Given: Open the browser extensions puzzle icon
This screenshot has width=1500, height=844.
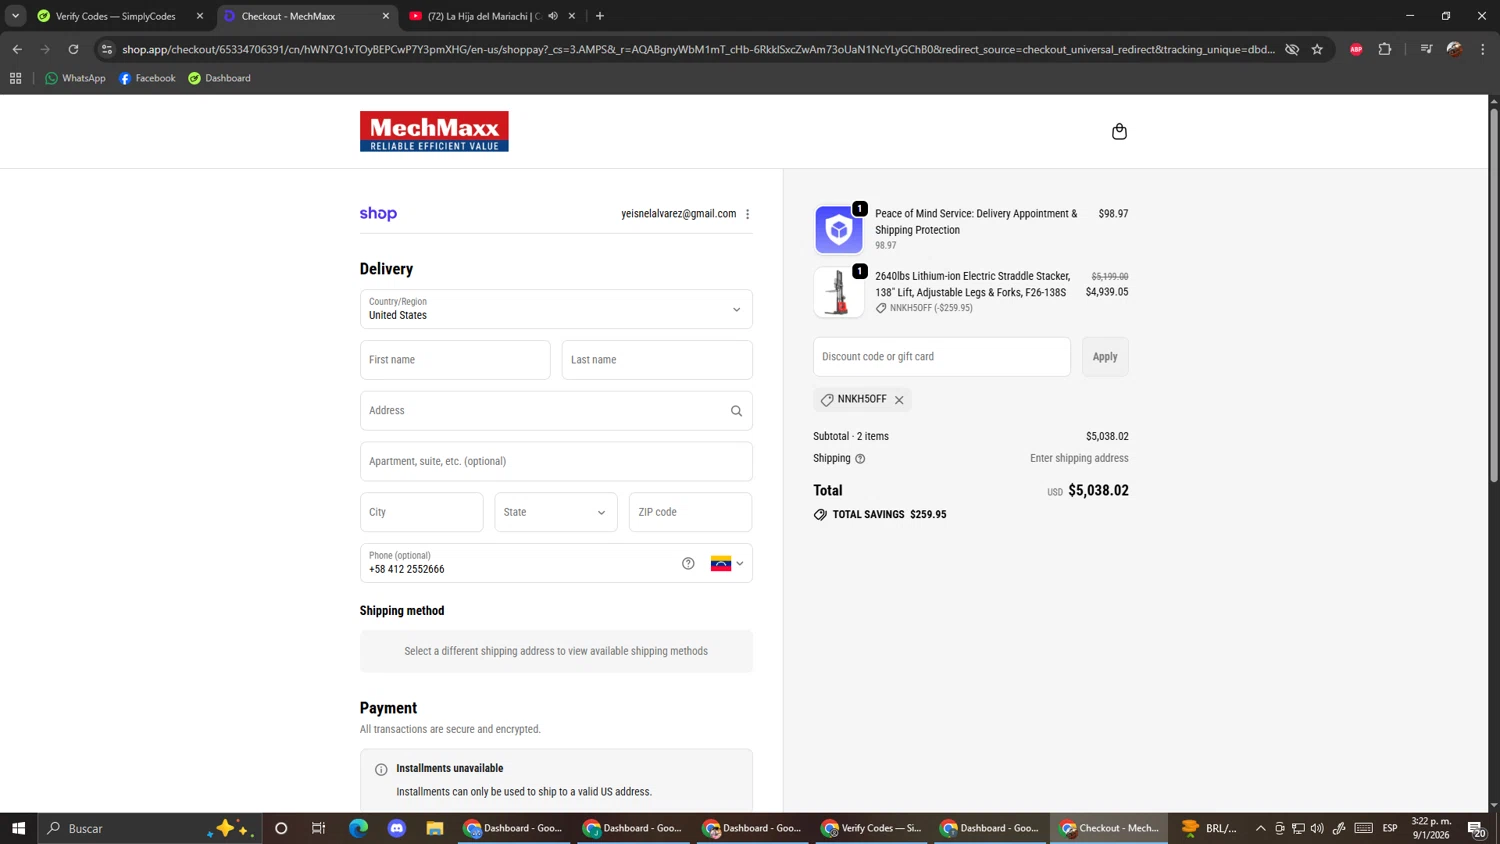Looking at the screenshot, I should (x=1385, y=49).
